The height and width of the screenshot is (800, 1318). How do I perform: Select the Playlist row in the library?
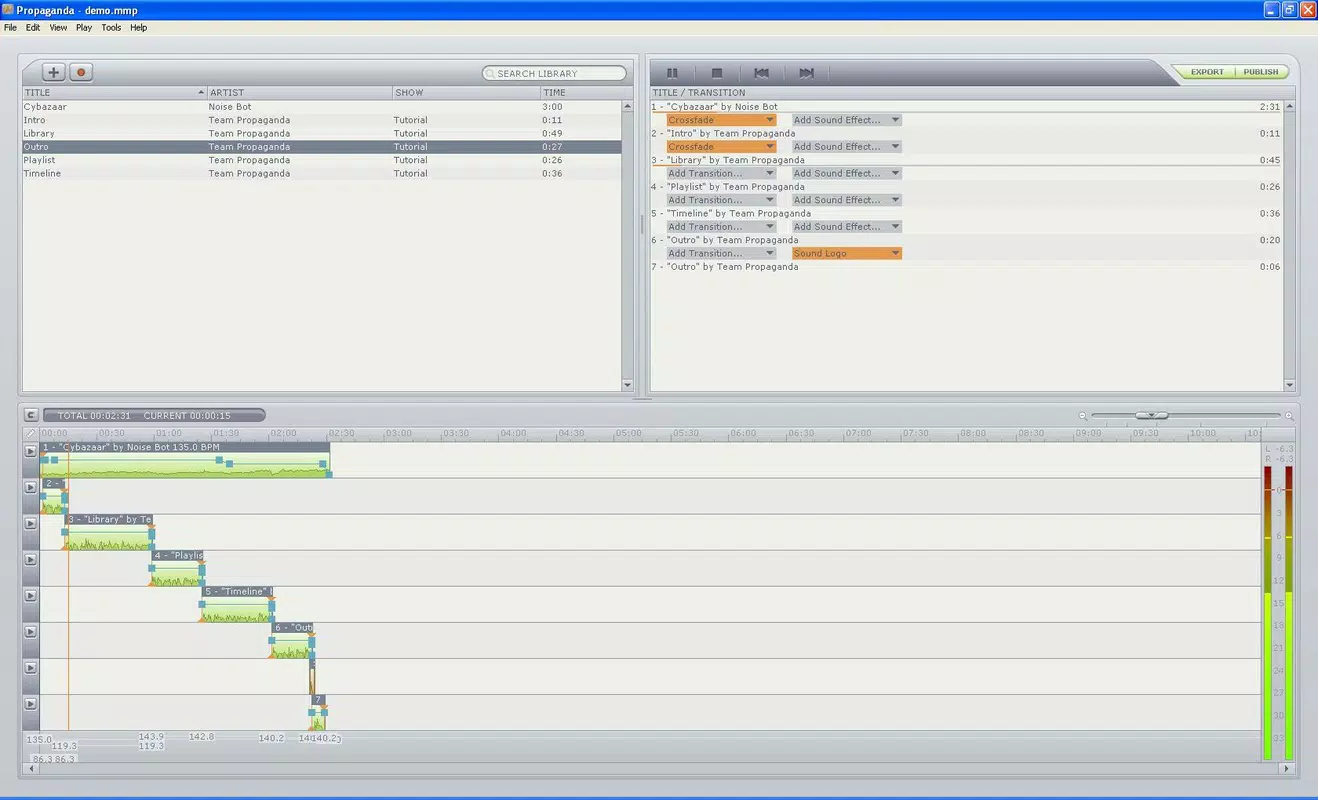tap(321, 160)
